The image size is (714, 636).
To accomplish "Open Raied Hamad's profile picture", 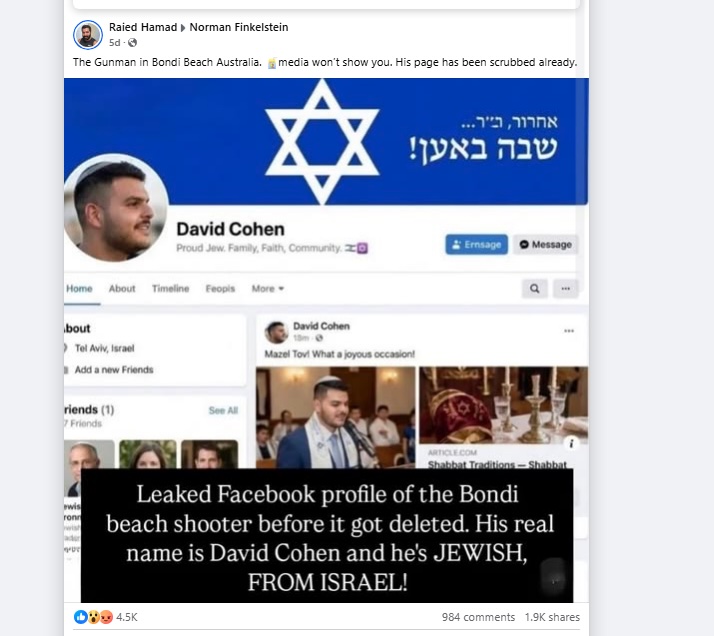I will [87, 35].
